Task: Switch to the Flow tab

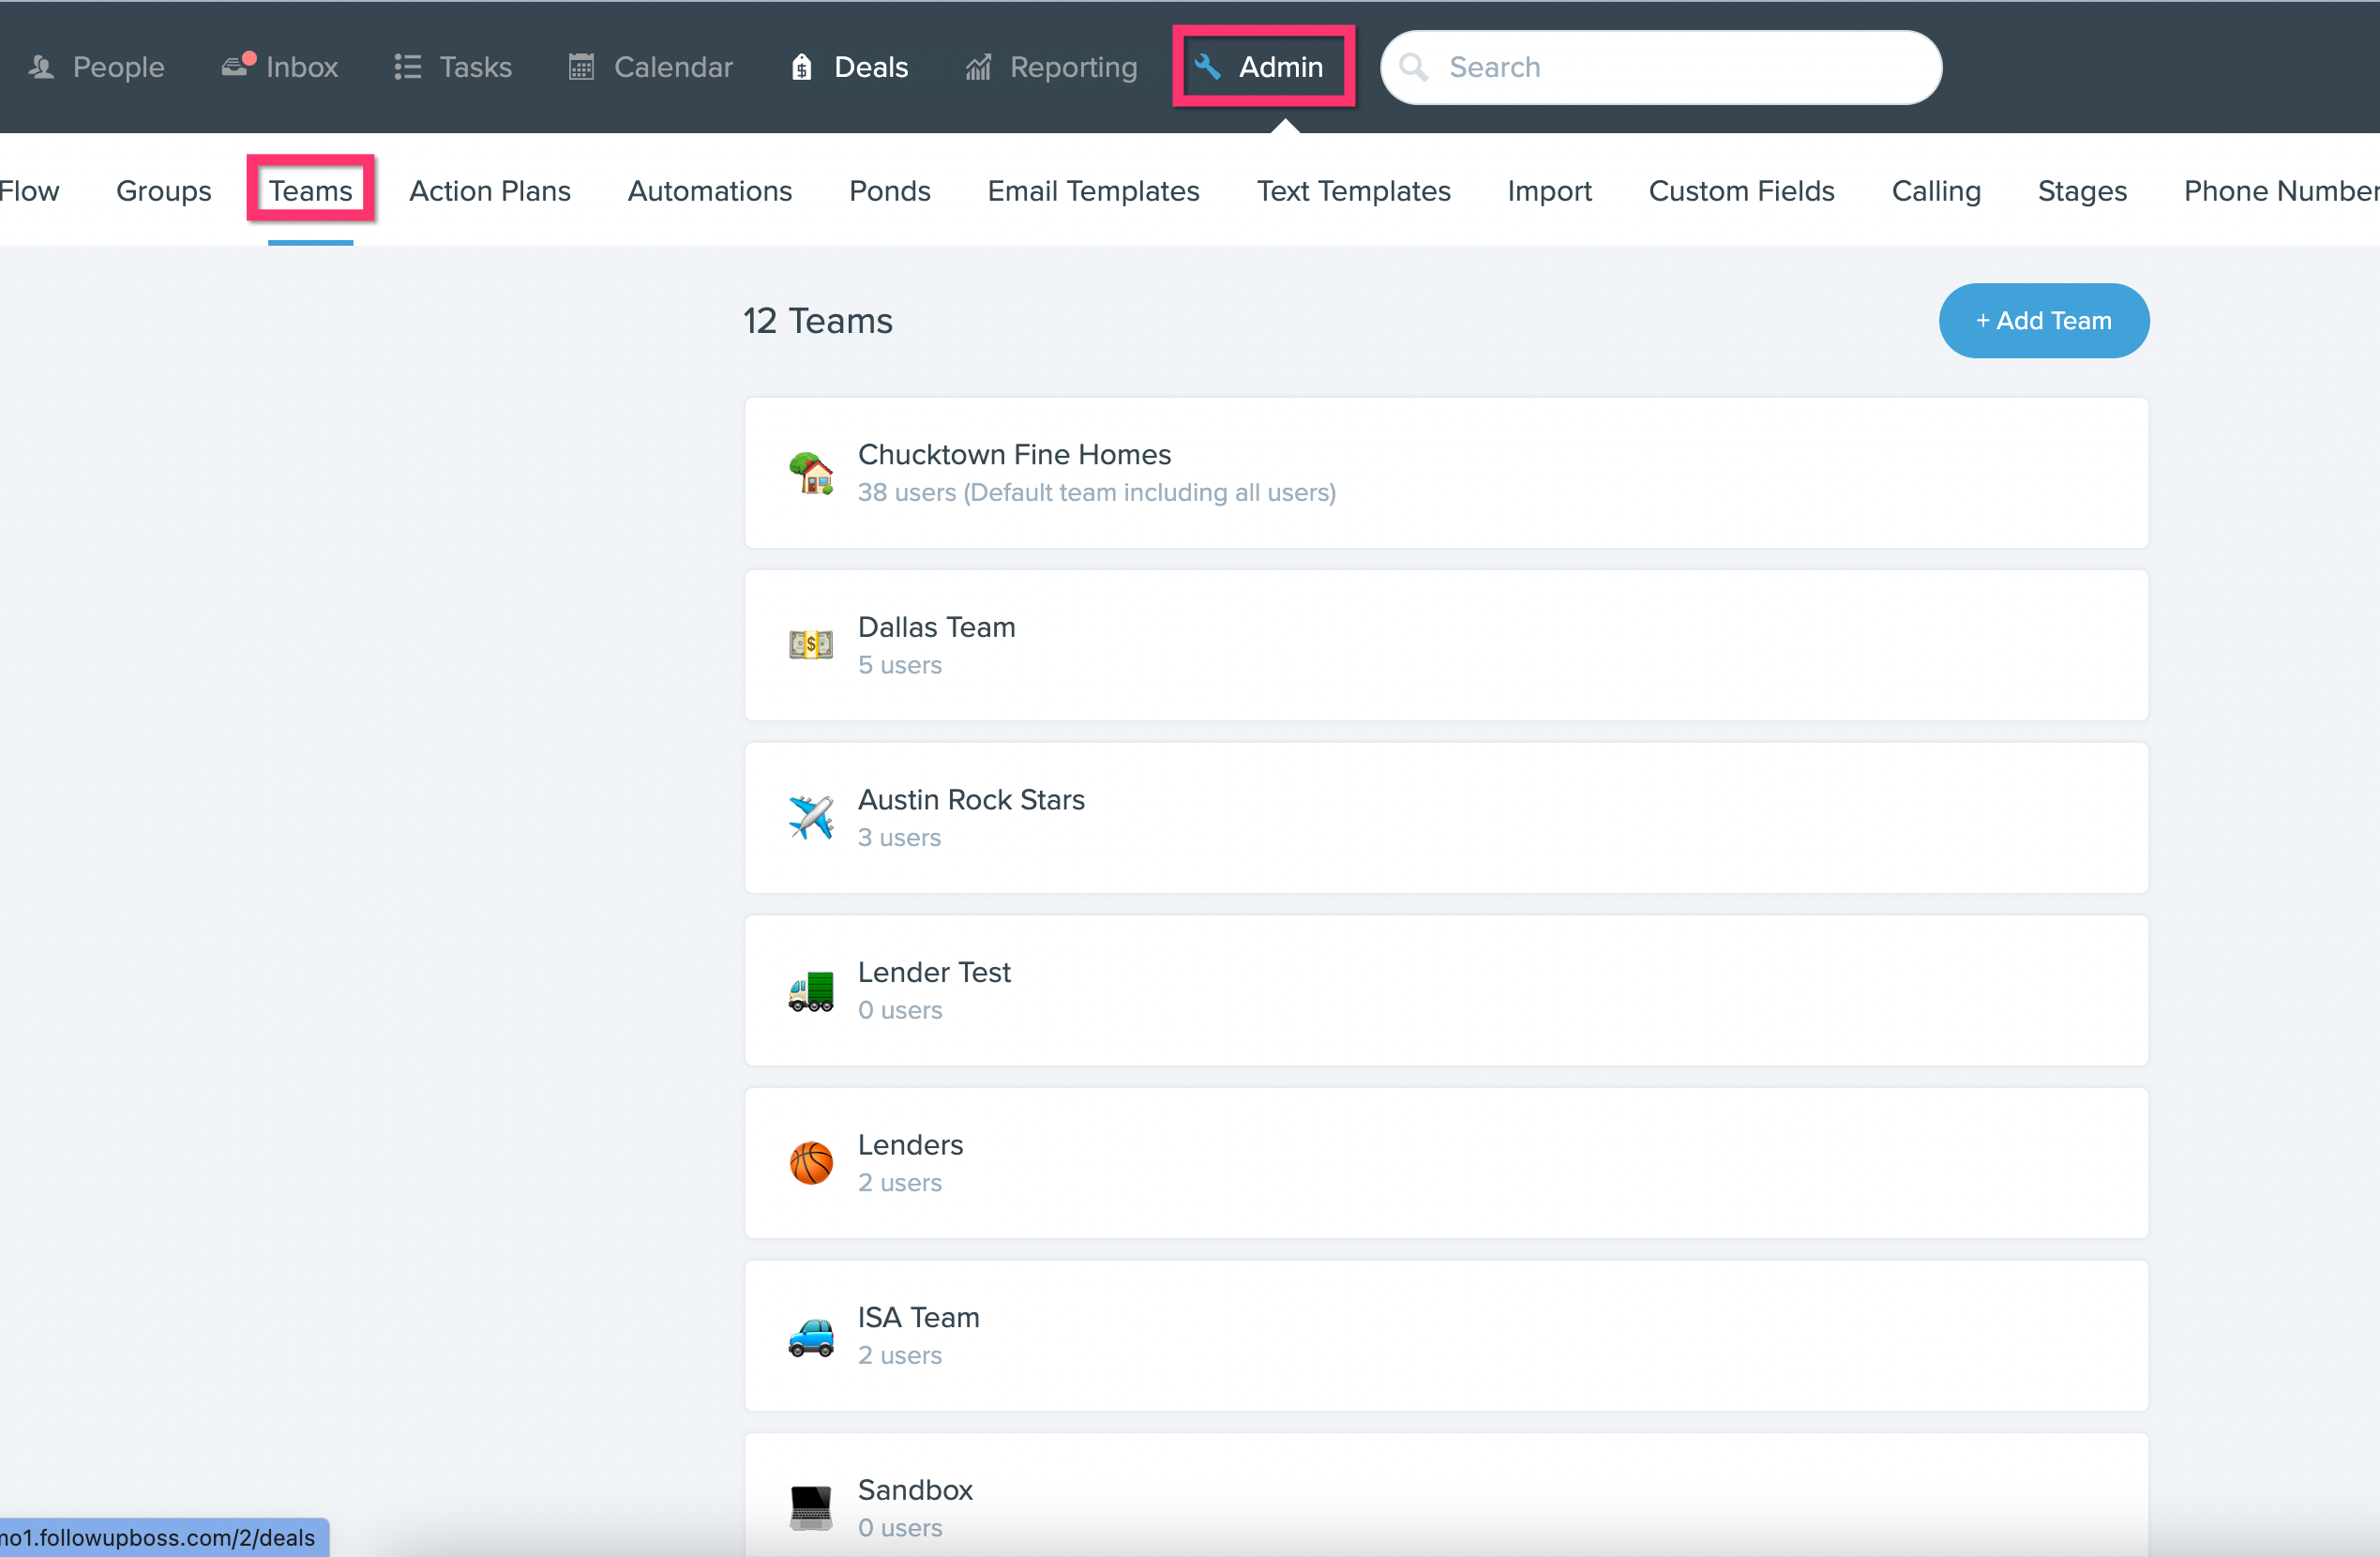Action: point(30,191)
